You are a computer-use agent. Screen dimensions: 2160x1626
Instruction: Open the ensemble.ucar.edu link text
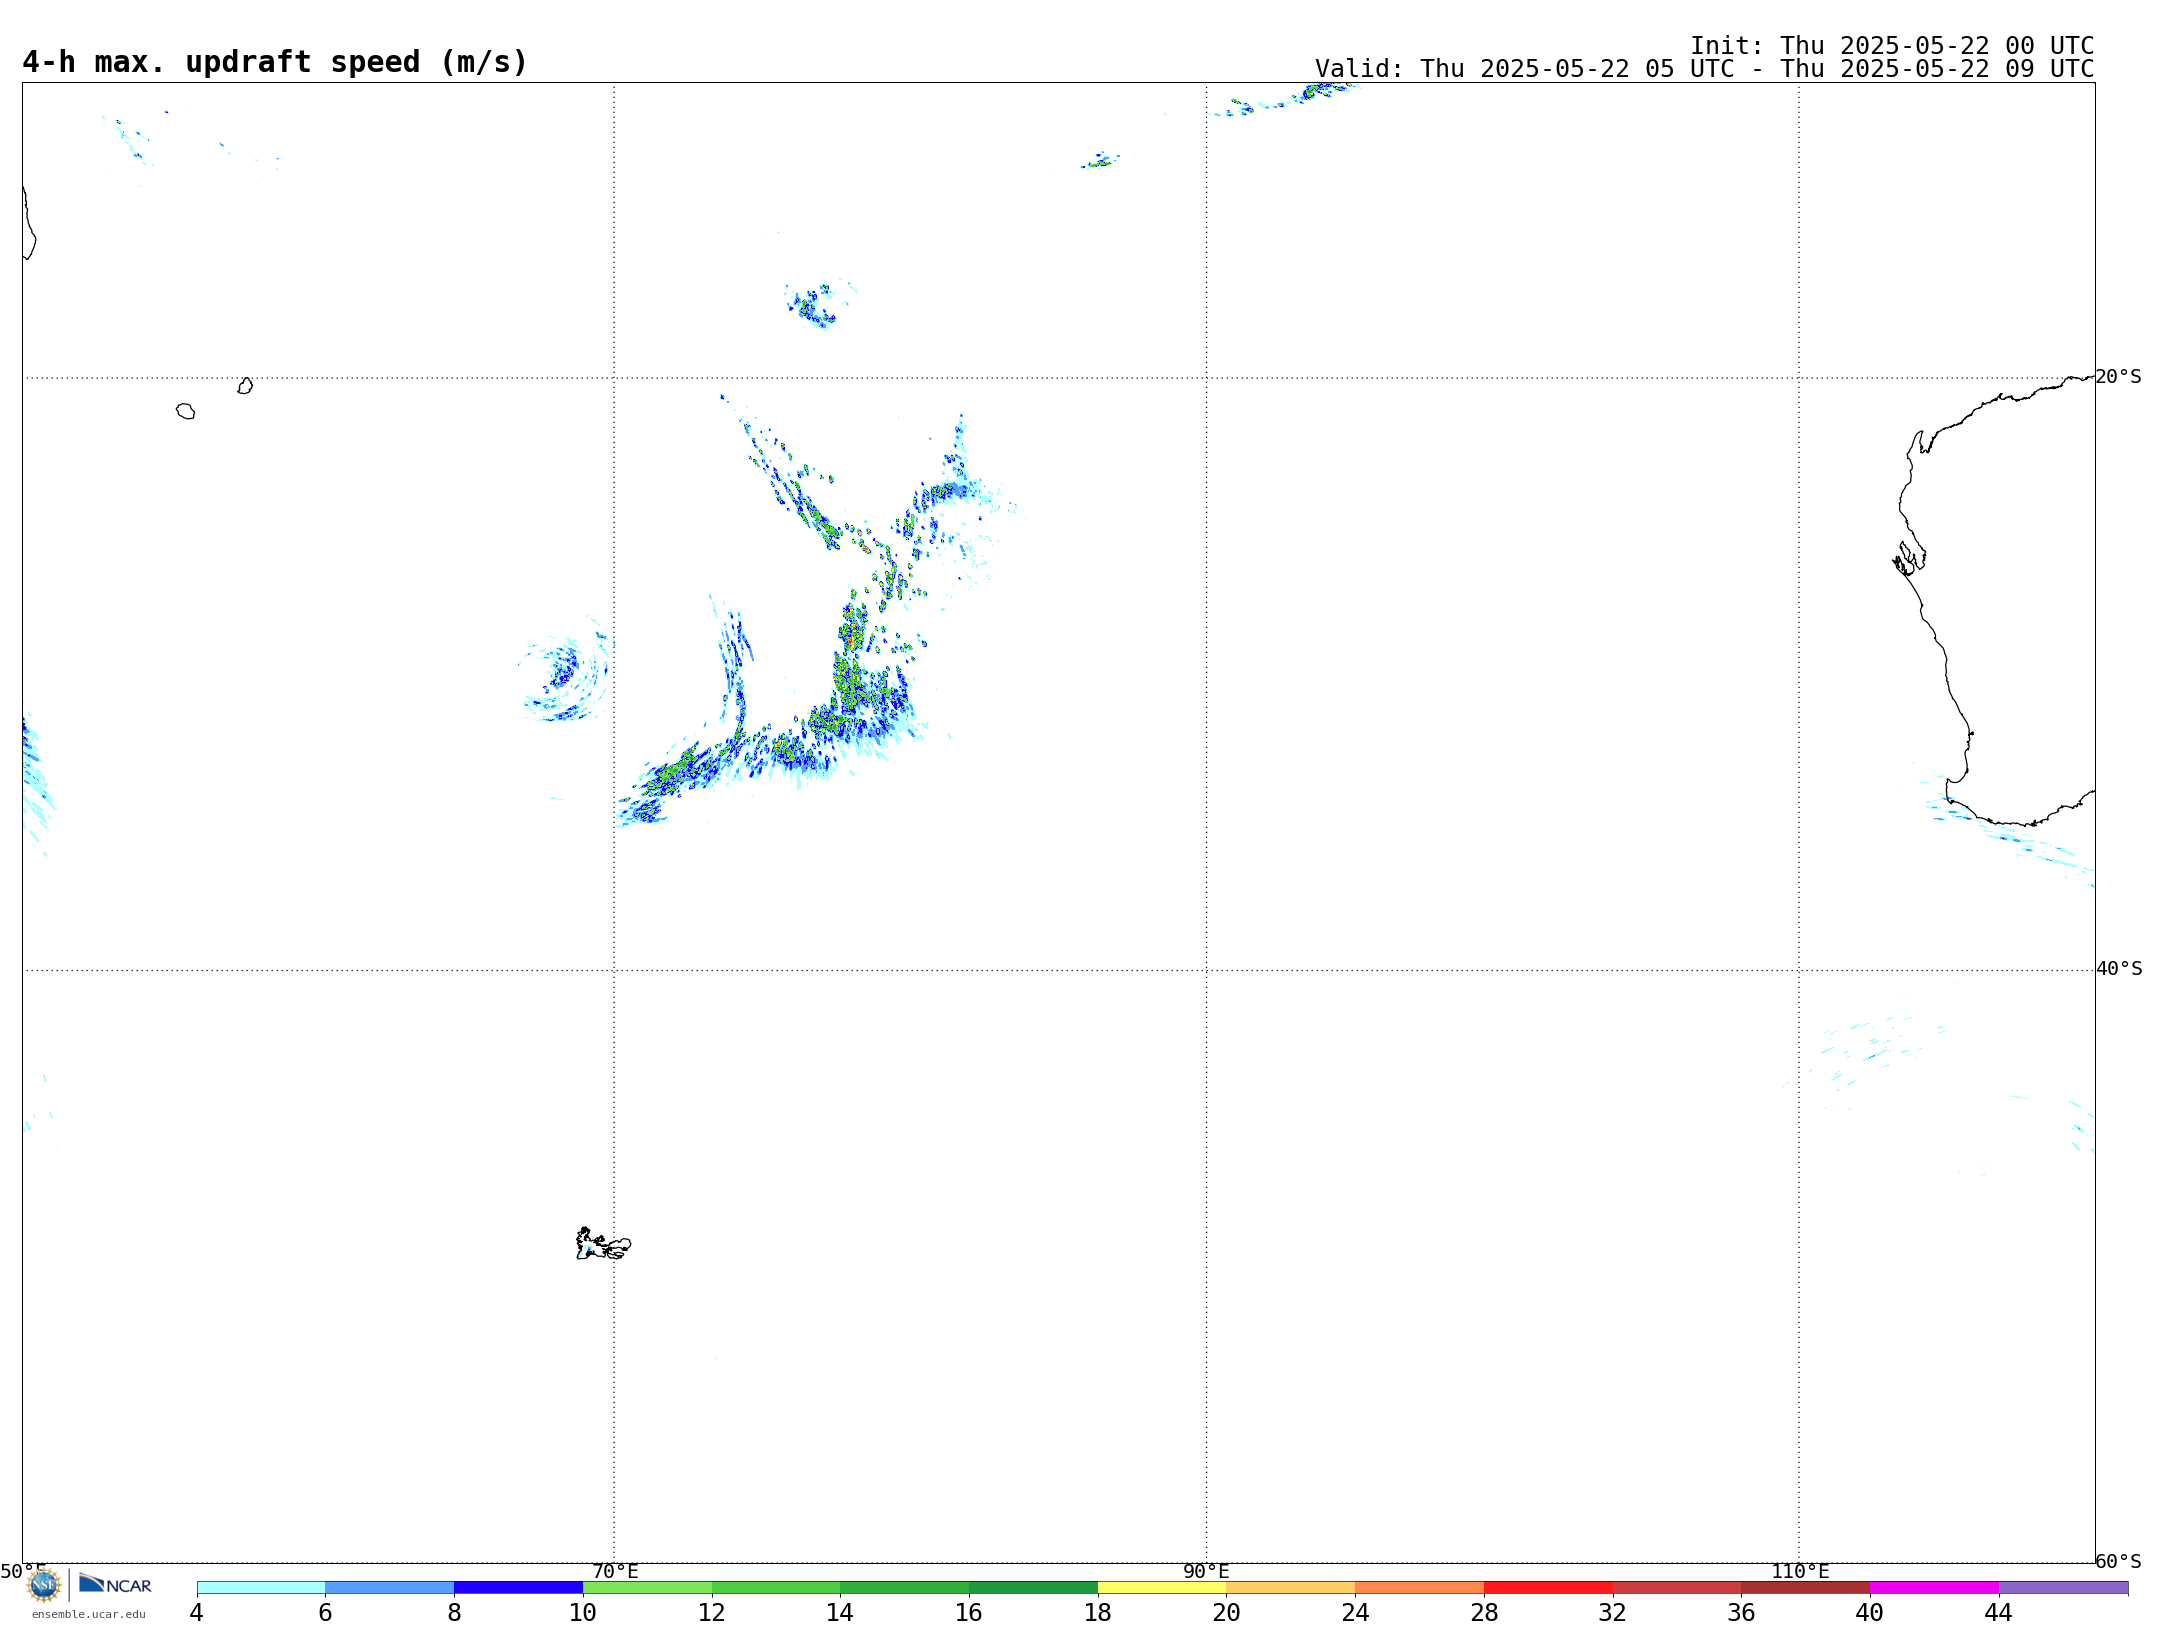click(89, 1614)
